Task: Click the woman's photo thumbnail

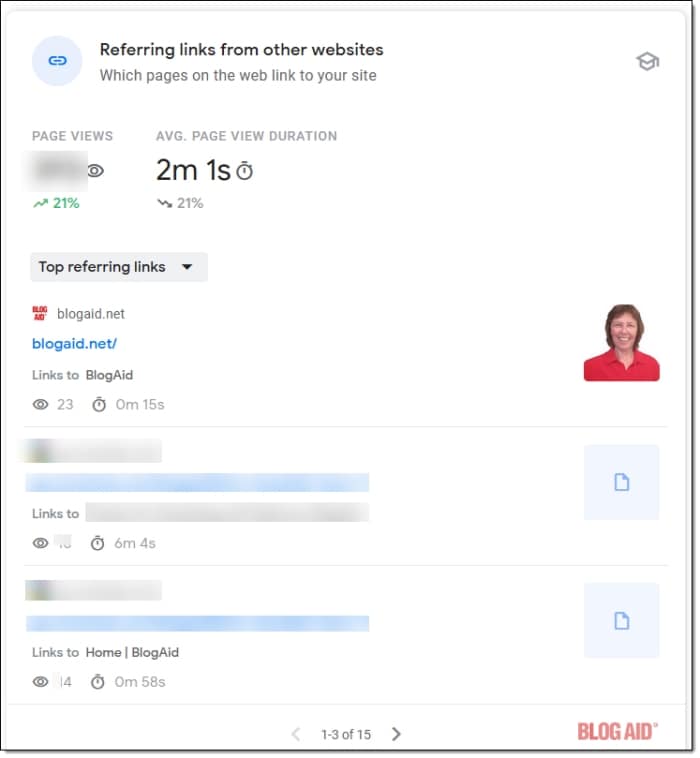Action: click(621, 343)
